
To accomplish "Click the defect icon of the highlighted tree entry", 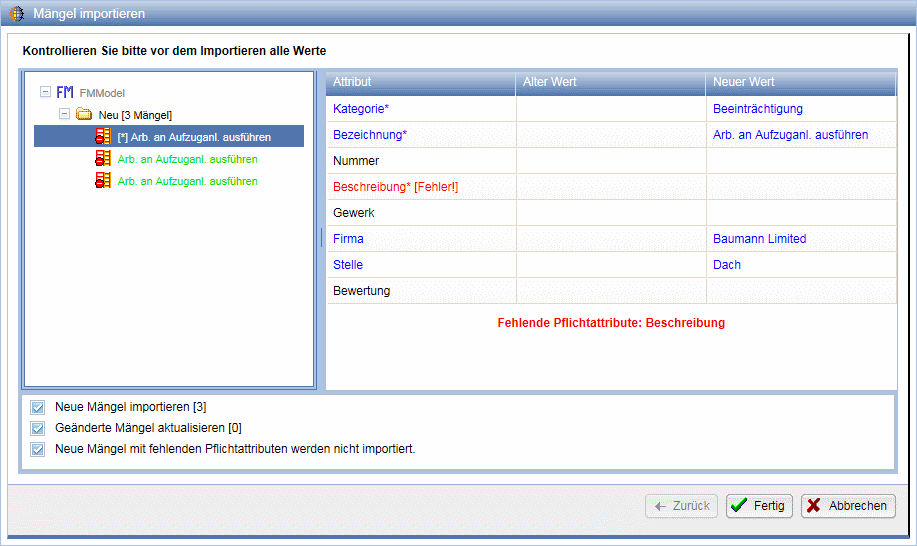I will click(103, 136).
